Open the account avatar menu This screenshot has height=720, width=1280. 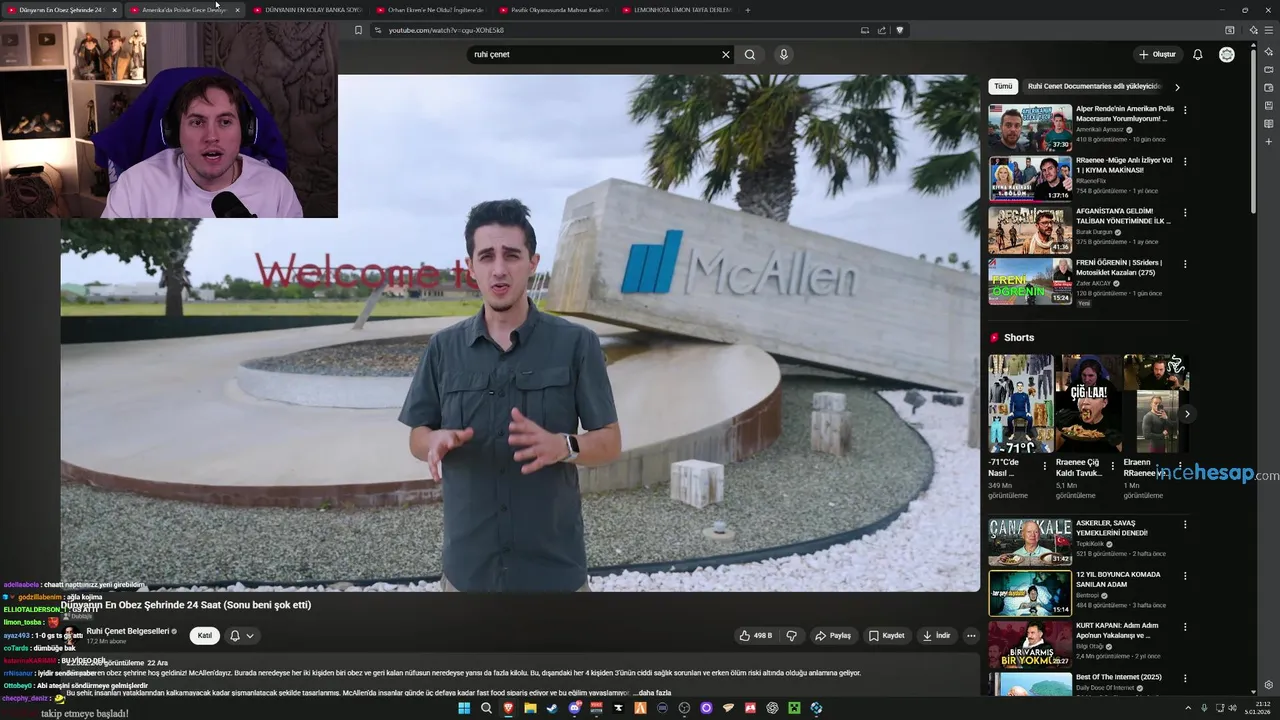(1227, 54)
